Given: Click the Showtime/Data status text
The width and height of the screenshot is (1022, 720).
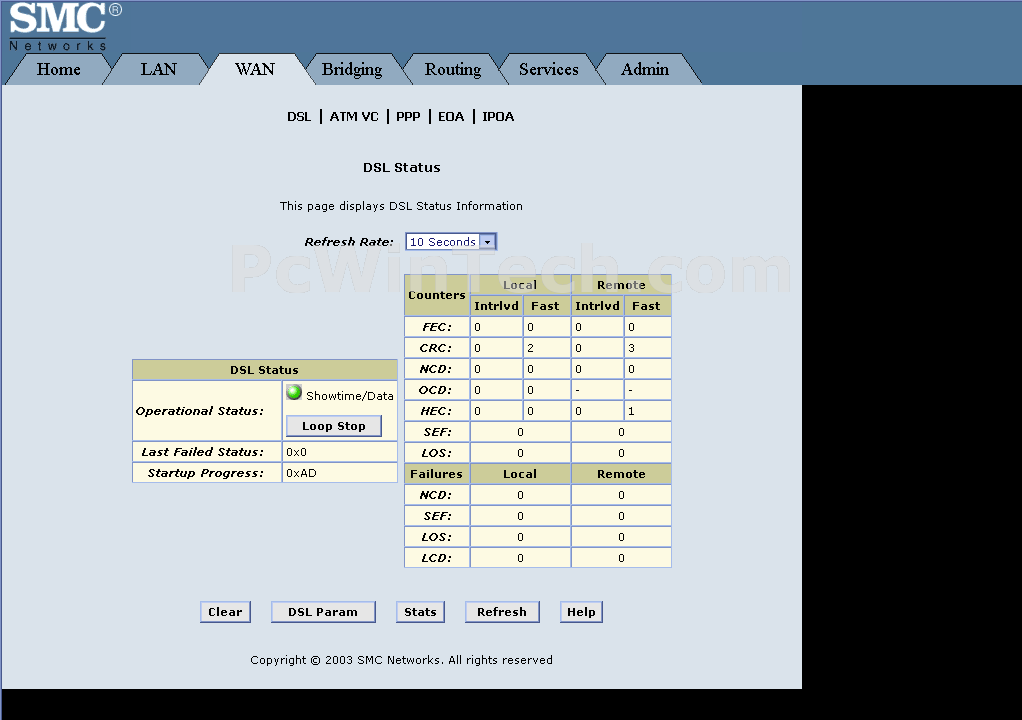Looking at the screenshot, I should 350,396.
